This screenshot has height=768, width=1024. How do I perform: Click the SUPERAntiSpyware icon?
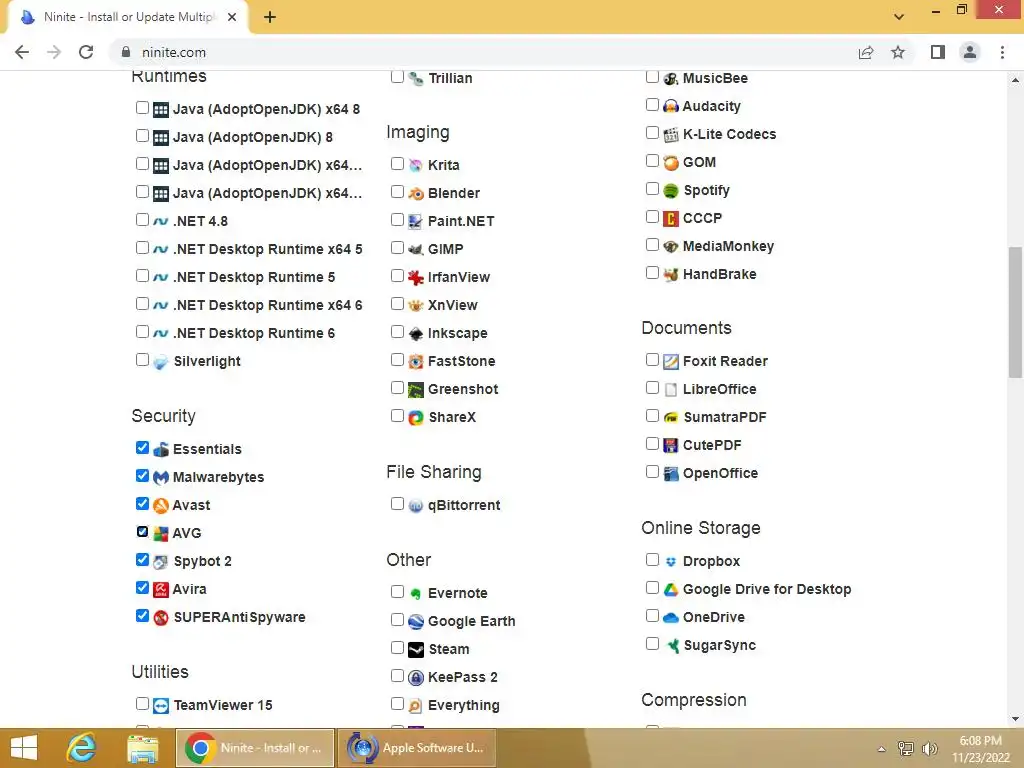(x=161, y=617)
